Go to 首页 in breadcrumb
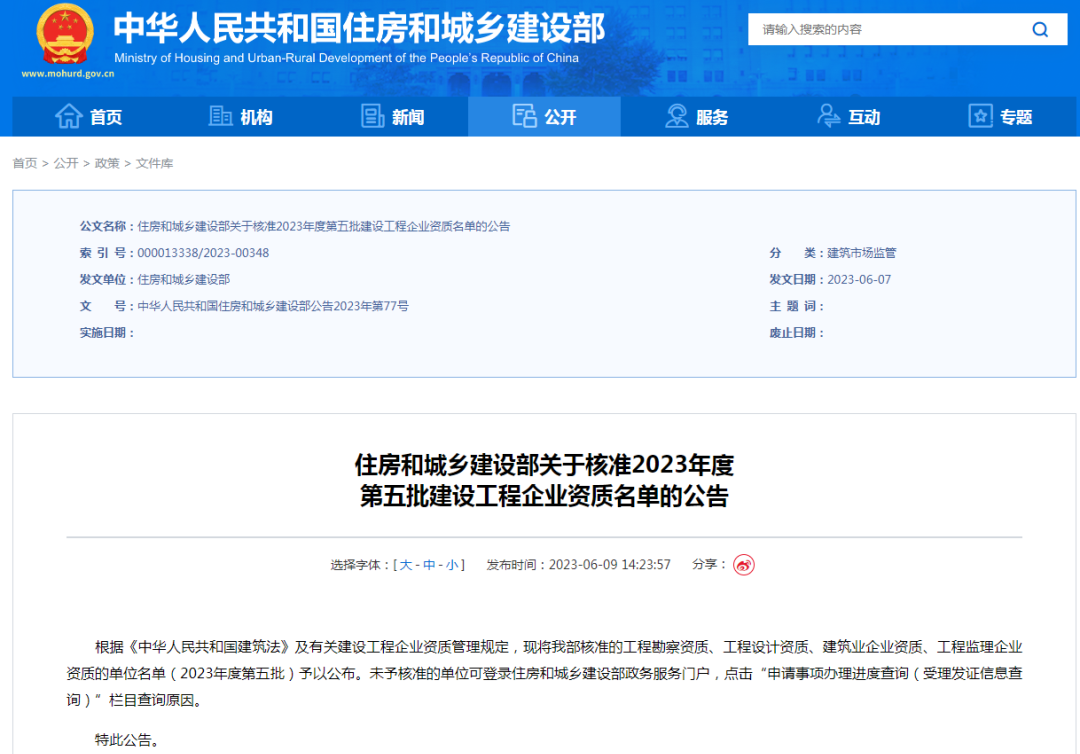This screenshot has height=754, width=1080. tap(25, 163)
